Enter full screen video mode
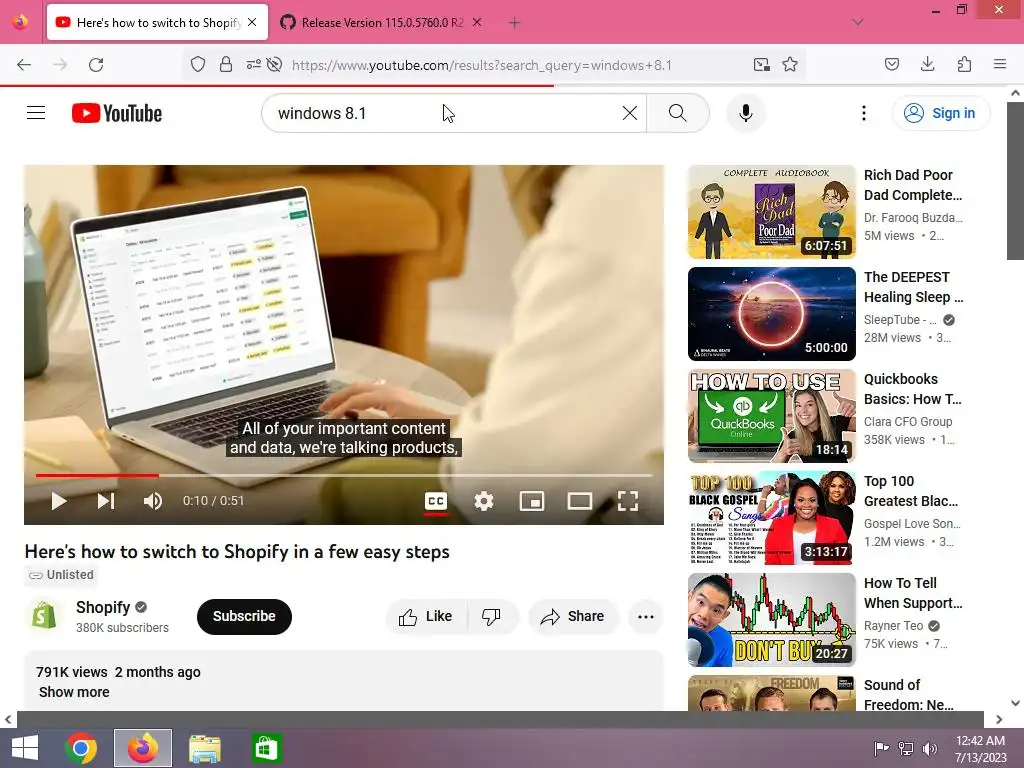 click(628, 501)
